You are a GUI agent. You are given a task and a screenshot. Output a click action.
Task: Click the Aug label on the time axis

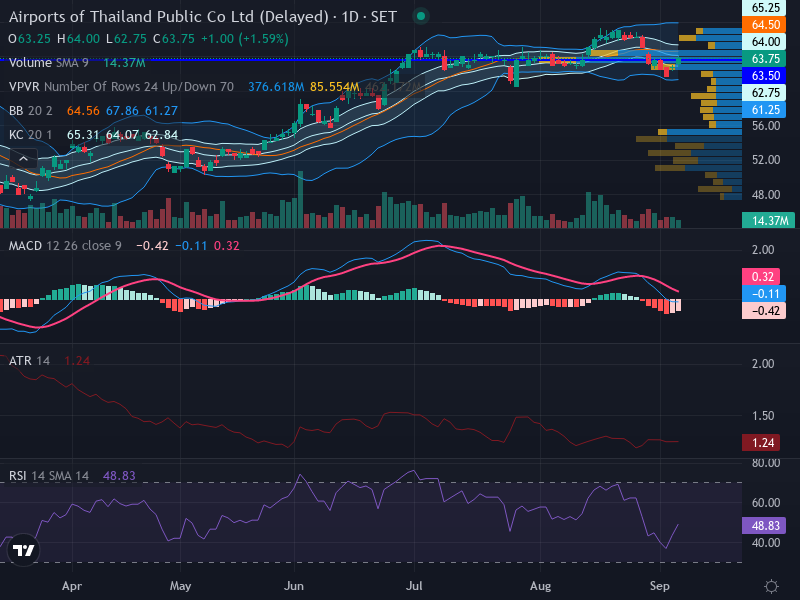pyautogui.click(x=540, y=586)
